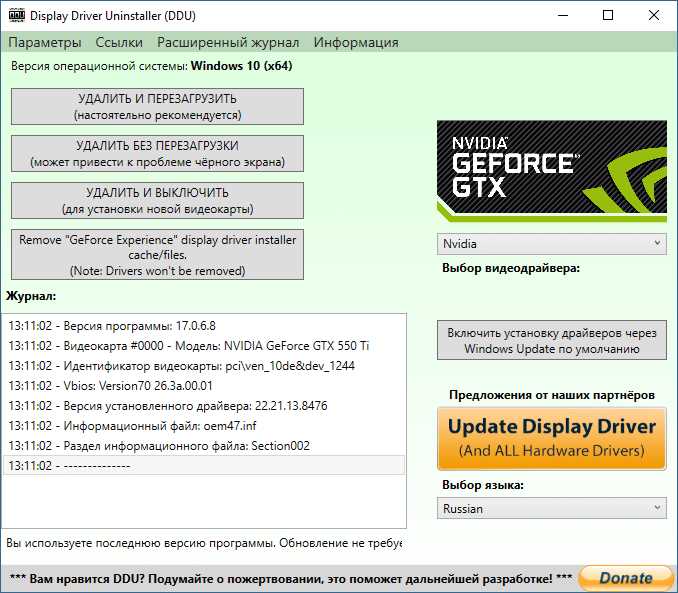
Task: Select the GTX 550 Ti model log entry
Action: [189, 346]
